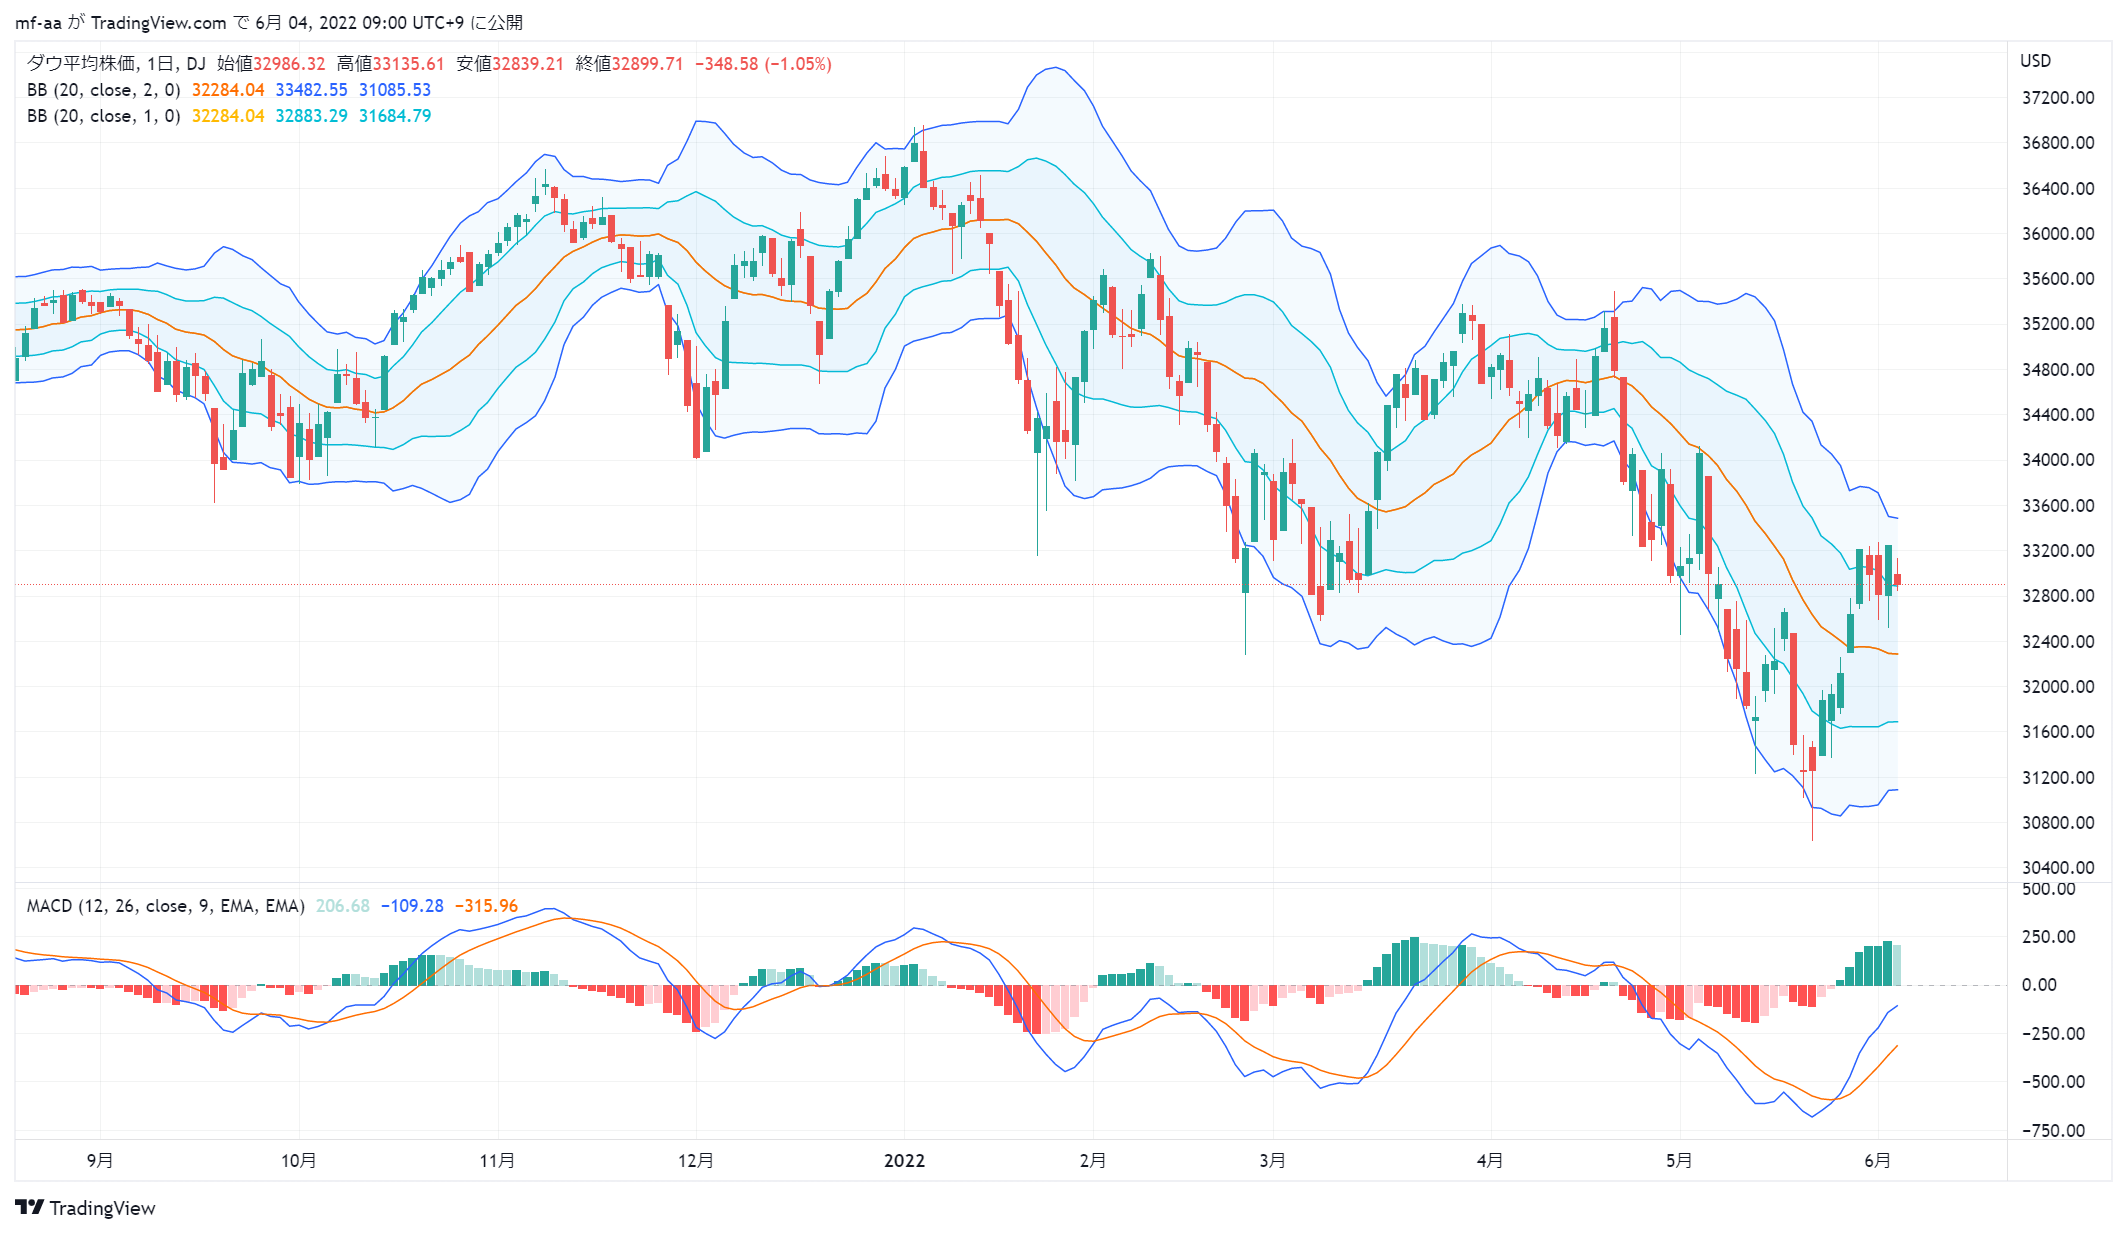
Task: Click the blue upper band value 33482.55
Action: [x=312, y=90]
